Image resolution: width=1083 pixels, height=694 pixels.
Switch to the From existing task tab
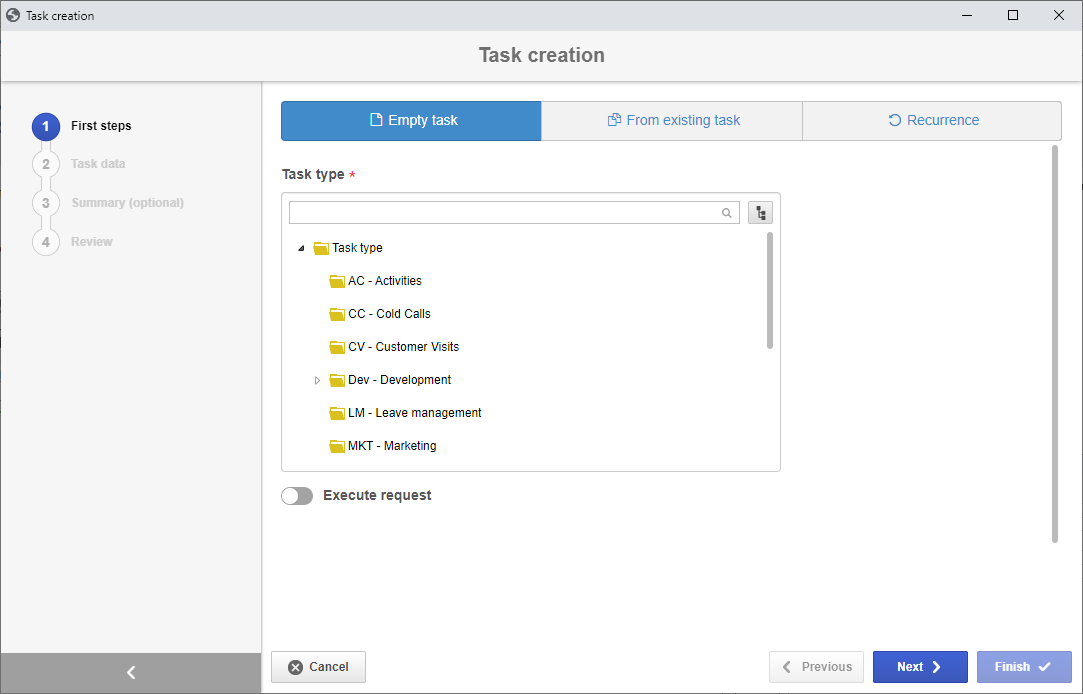point(672,121)
